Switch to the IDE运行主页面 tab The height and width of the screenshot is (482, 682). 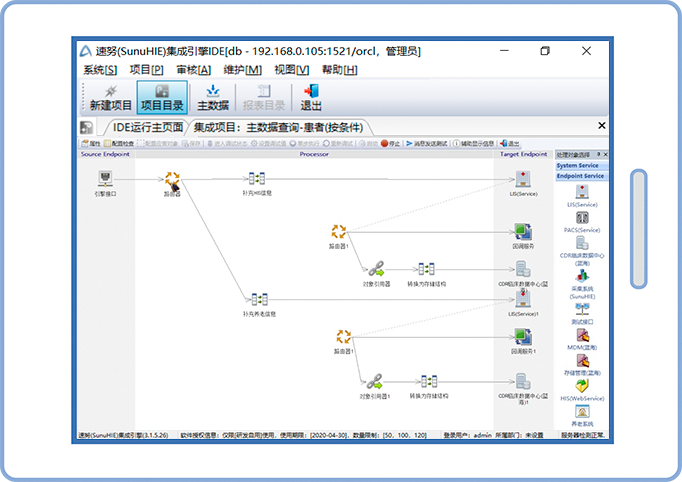[147, 127]
